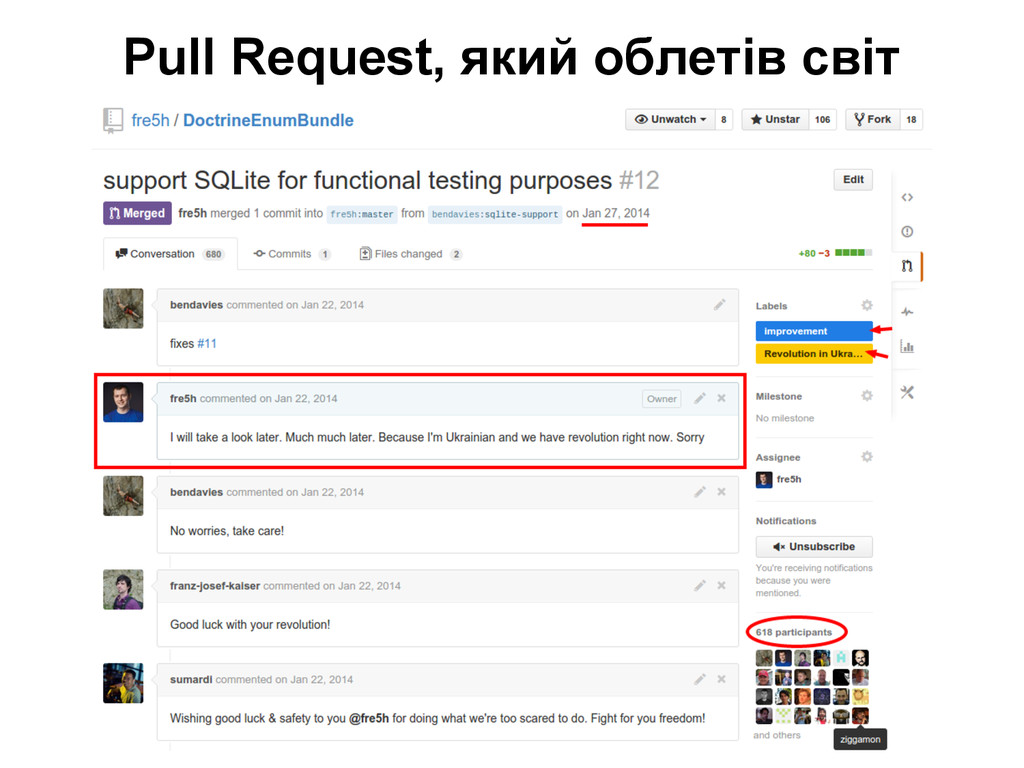Delete franz-josef-kaiser's comment

[722, 586]
